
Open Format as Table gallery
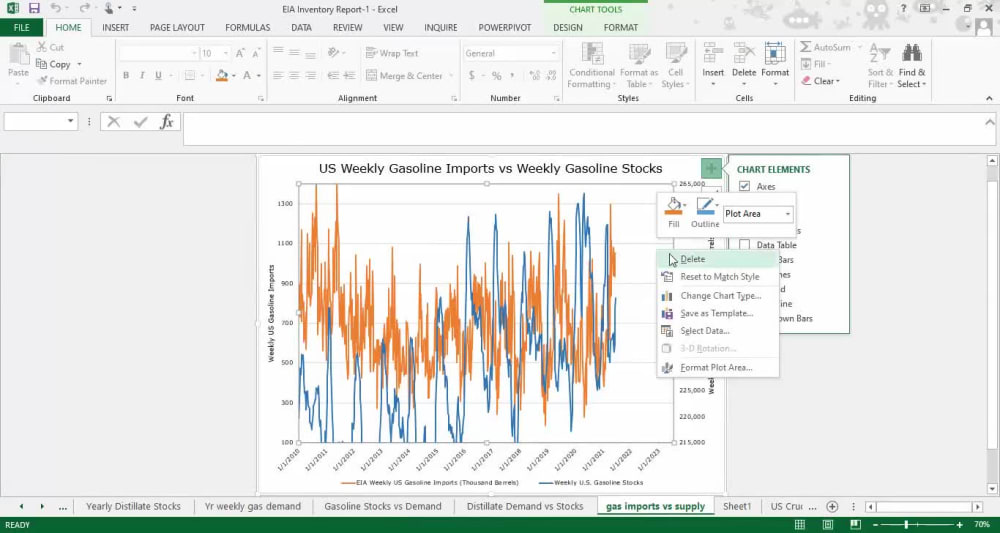point(638,66)
